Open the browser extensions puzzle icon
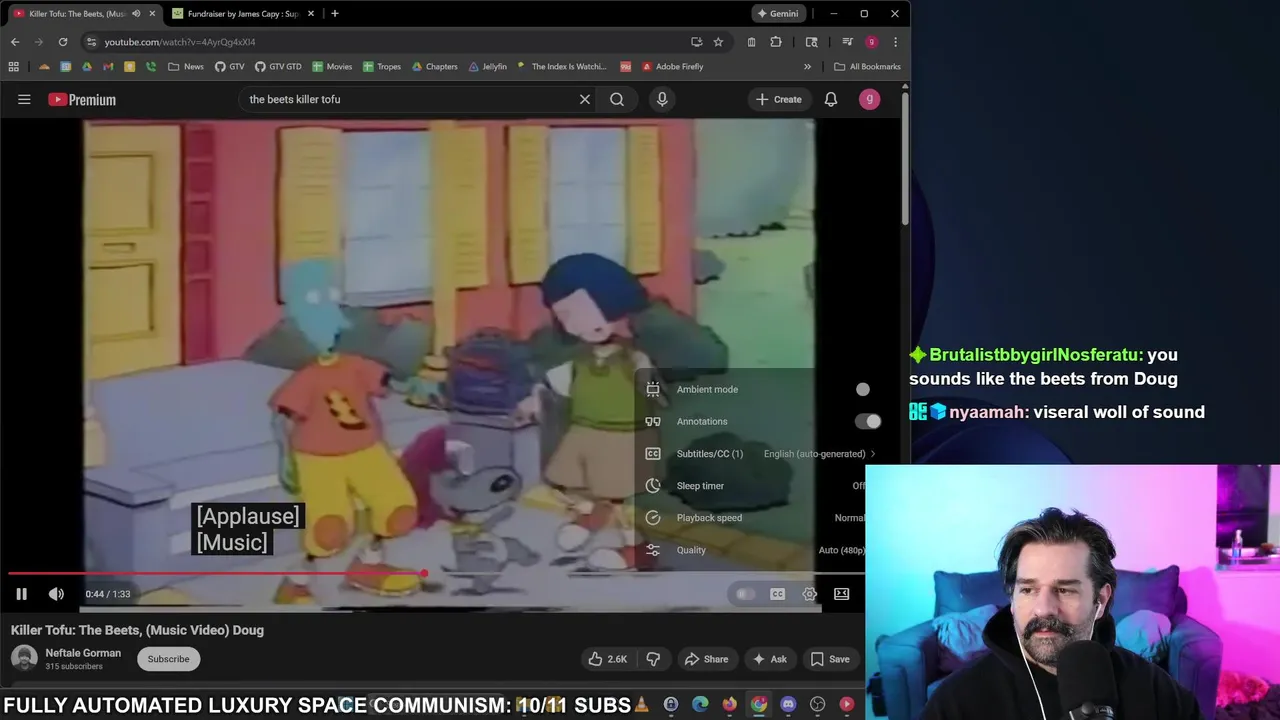The height and width of the screenshot is (720, 1280). (776, 42)
